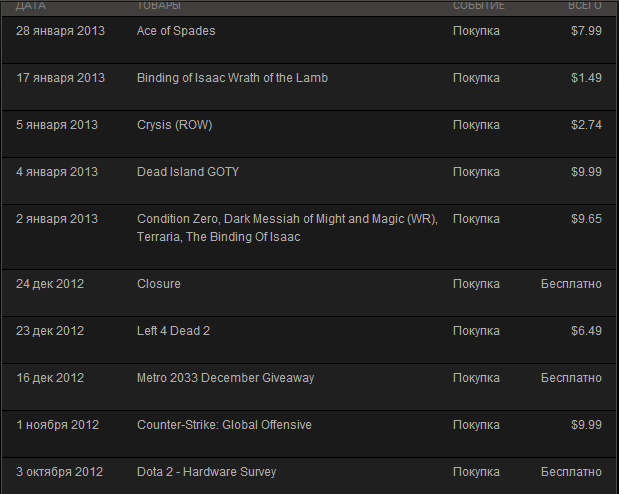Open the Condition Zero bundle purchase

click(309, 237)
